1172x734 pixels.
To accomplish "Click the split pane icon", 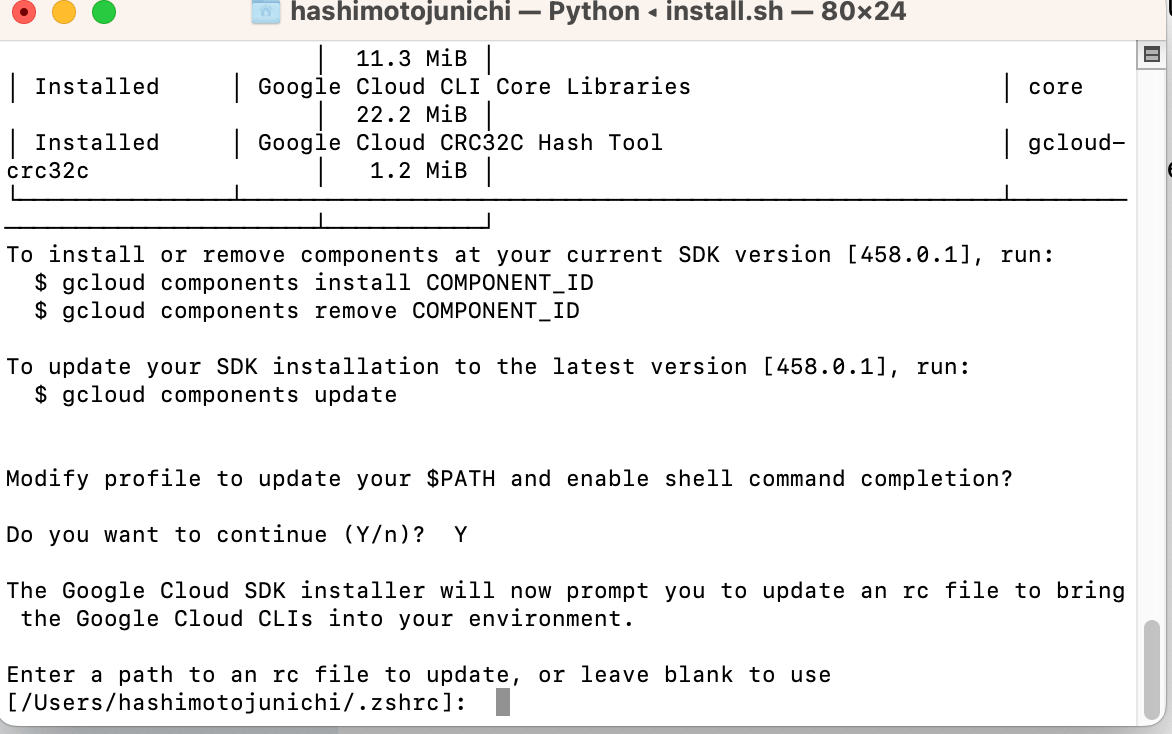I will pyautogui.click(x=1150, y=54).
